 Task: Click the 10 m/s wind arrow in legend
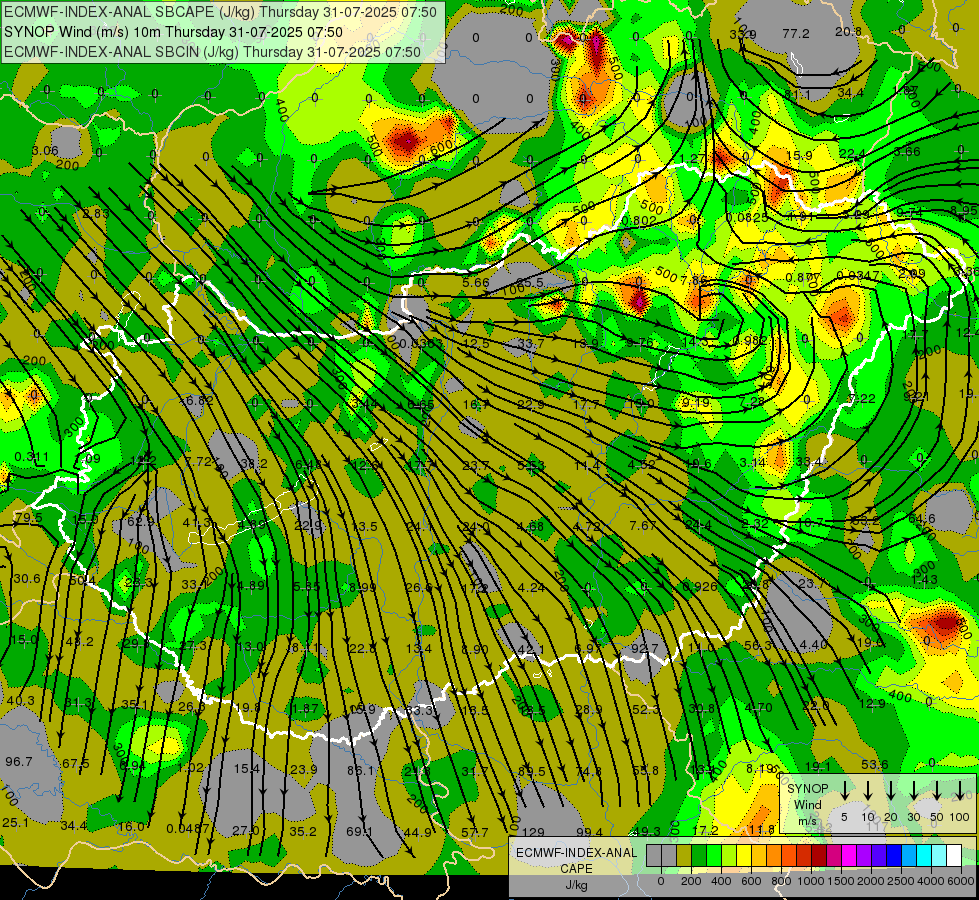[868, 790]
